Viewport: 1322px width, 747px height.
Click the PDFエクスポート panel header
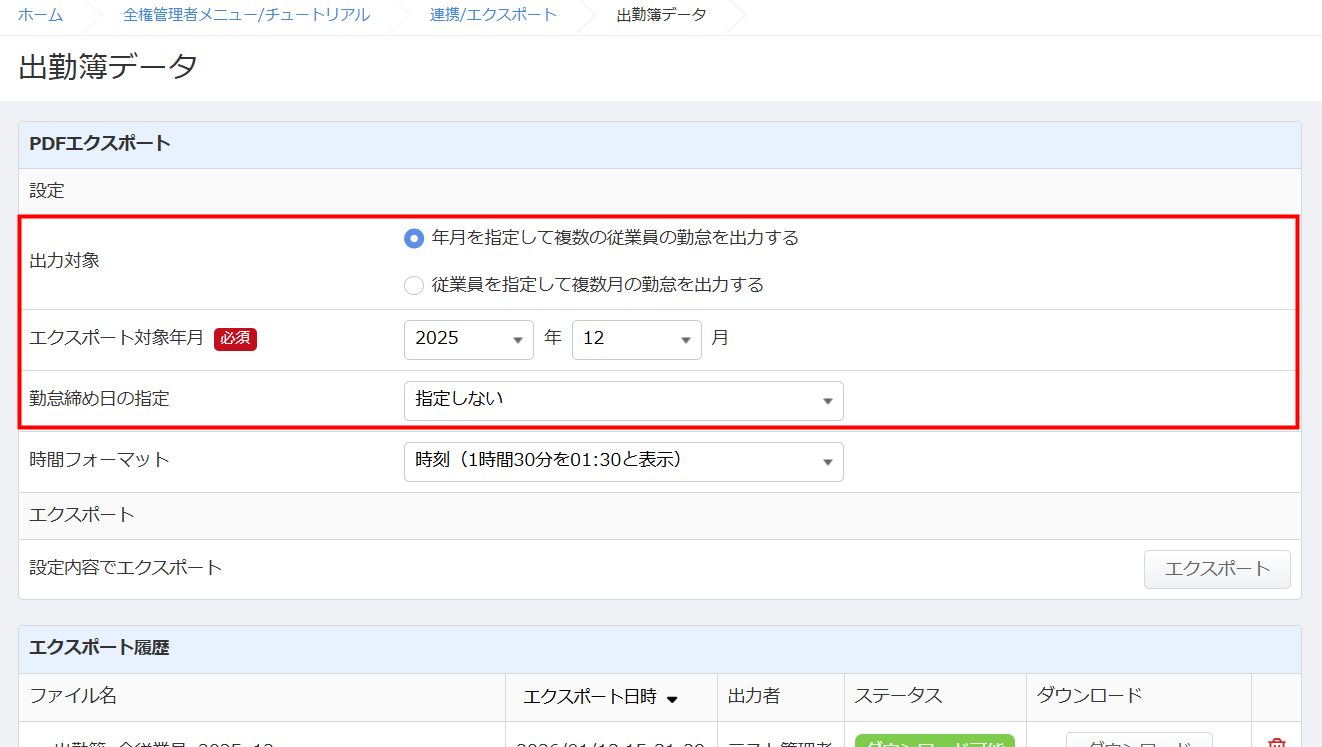[100, 144]
